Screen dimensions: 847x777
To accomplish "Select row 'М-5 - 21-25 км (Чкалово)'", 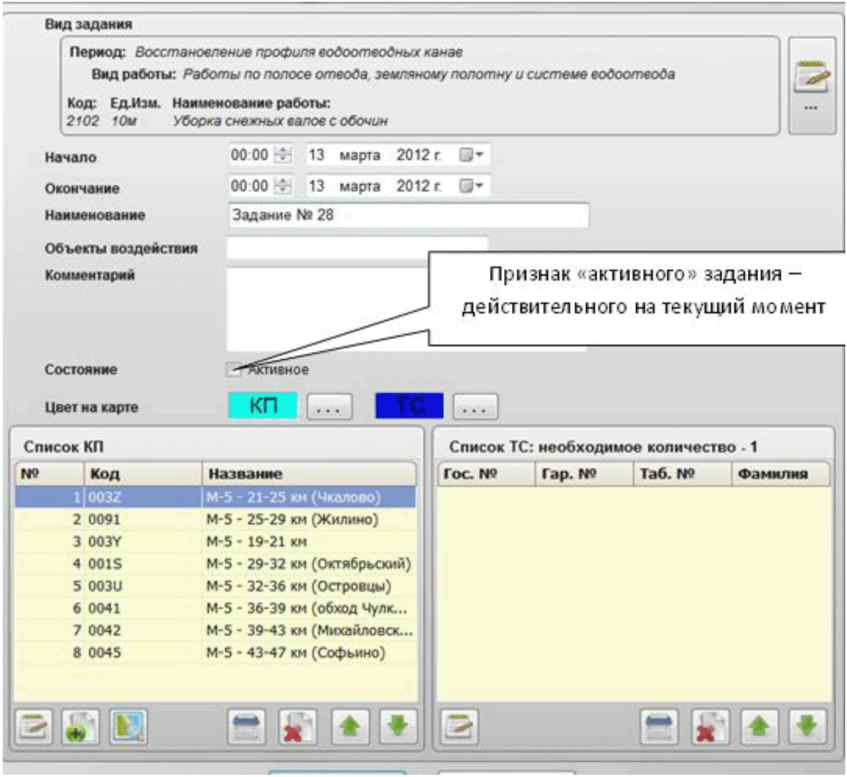I will (216, 497).
